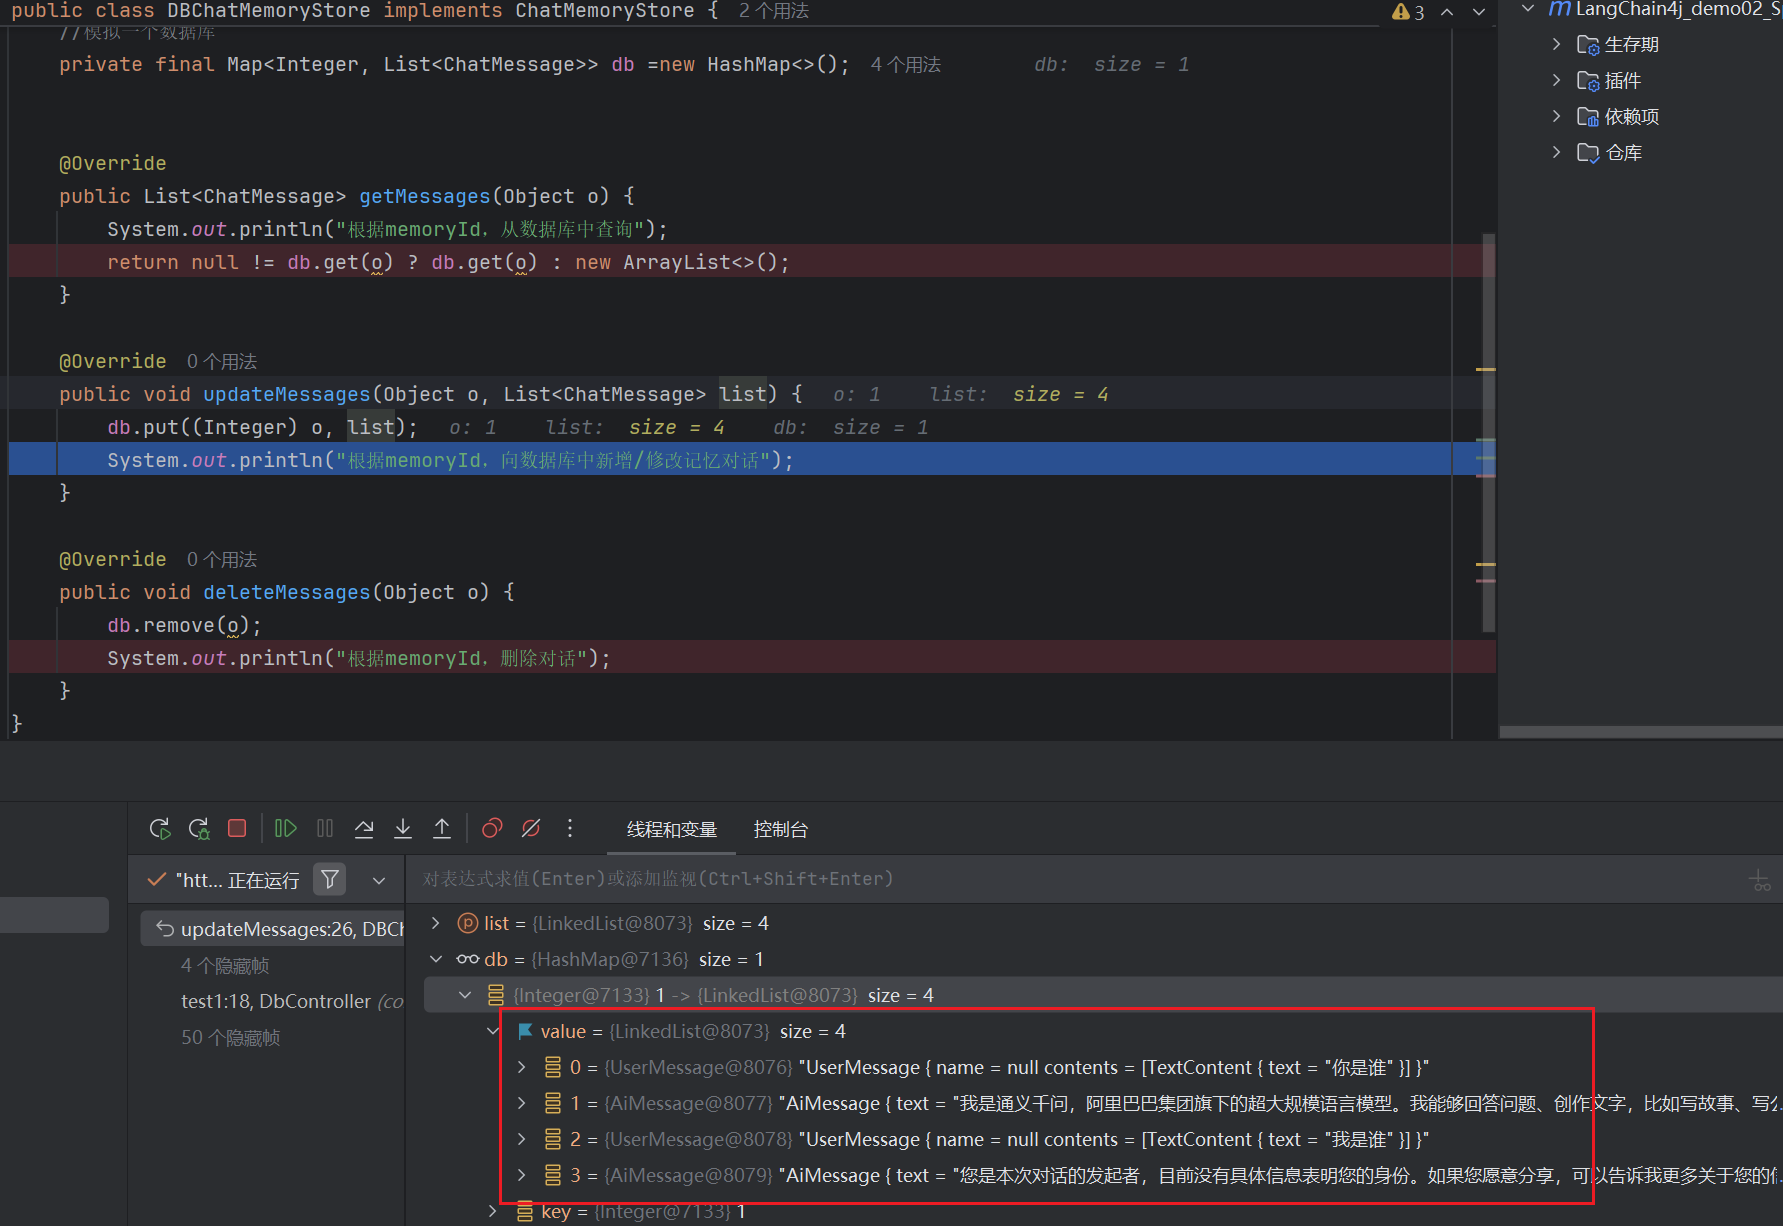1783x1226 pixels.
Task: Pause program execution
Action: [325, 829]
